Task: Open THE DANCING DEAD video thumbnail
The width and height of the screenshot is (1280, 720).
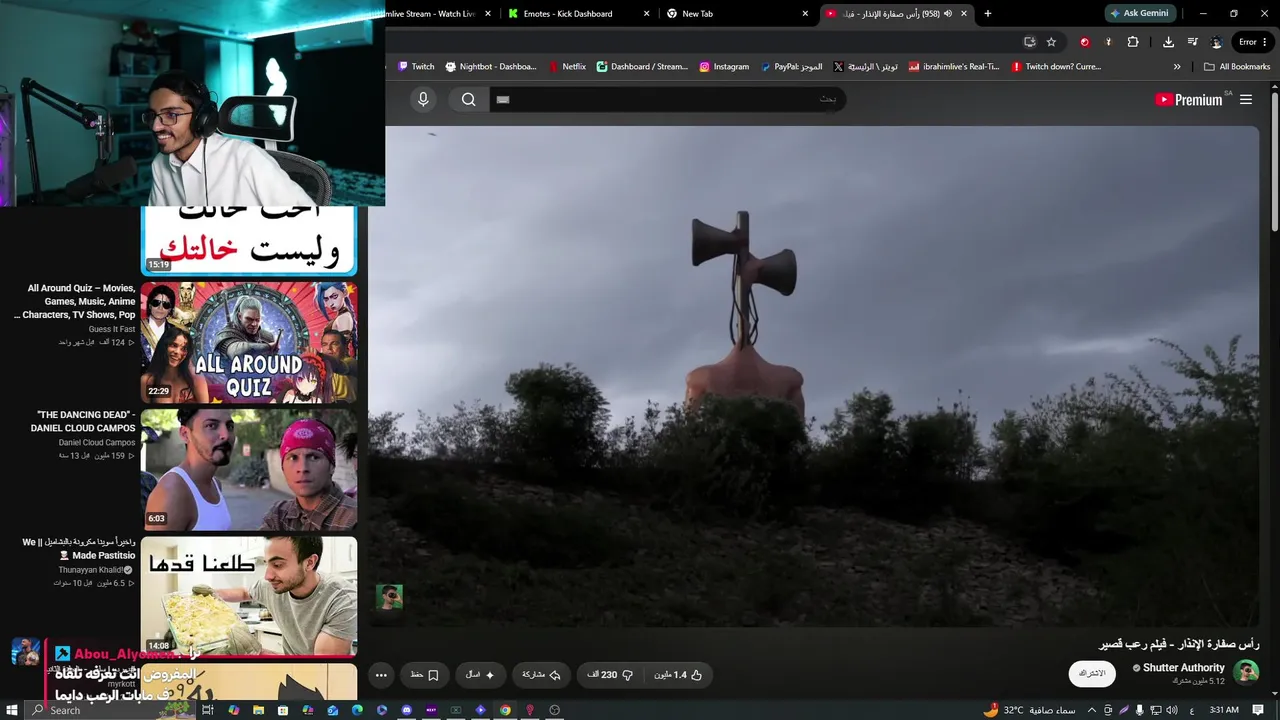Action: pyautogui.click(x=249, y=469)
